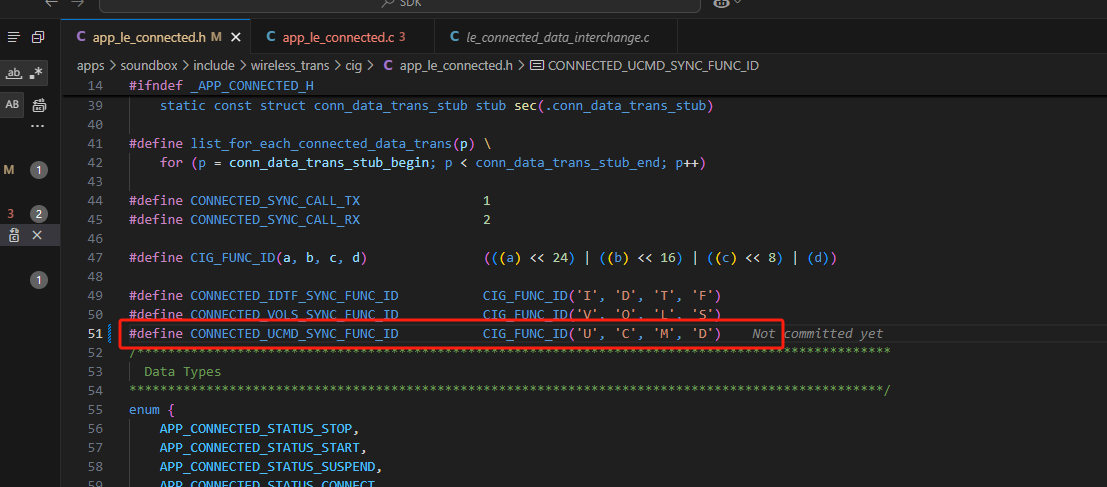
Task: Collapse all results icon in sidebar
Action: pyautogui.click(x=38, y=37)
